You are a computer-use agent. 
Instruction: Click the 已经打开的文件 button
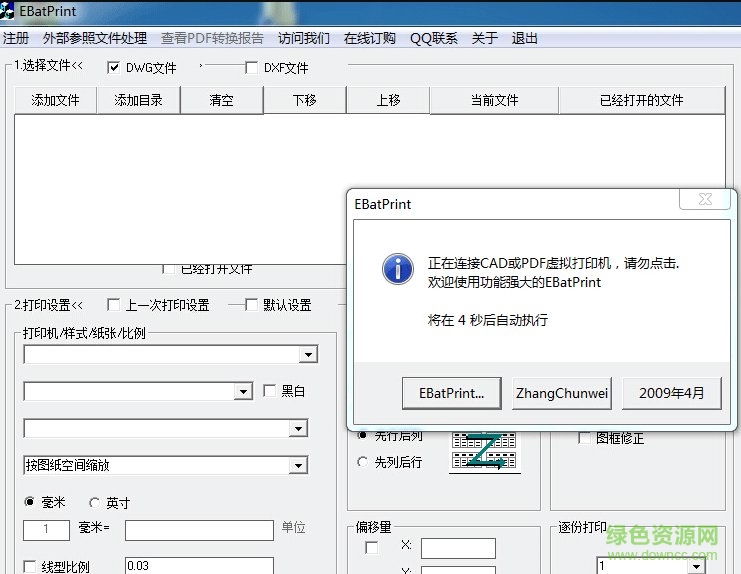642,100
